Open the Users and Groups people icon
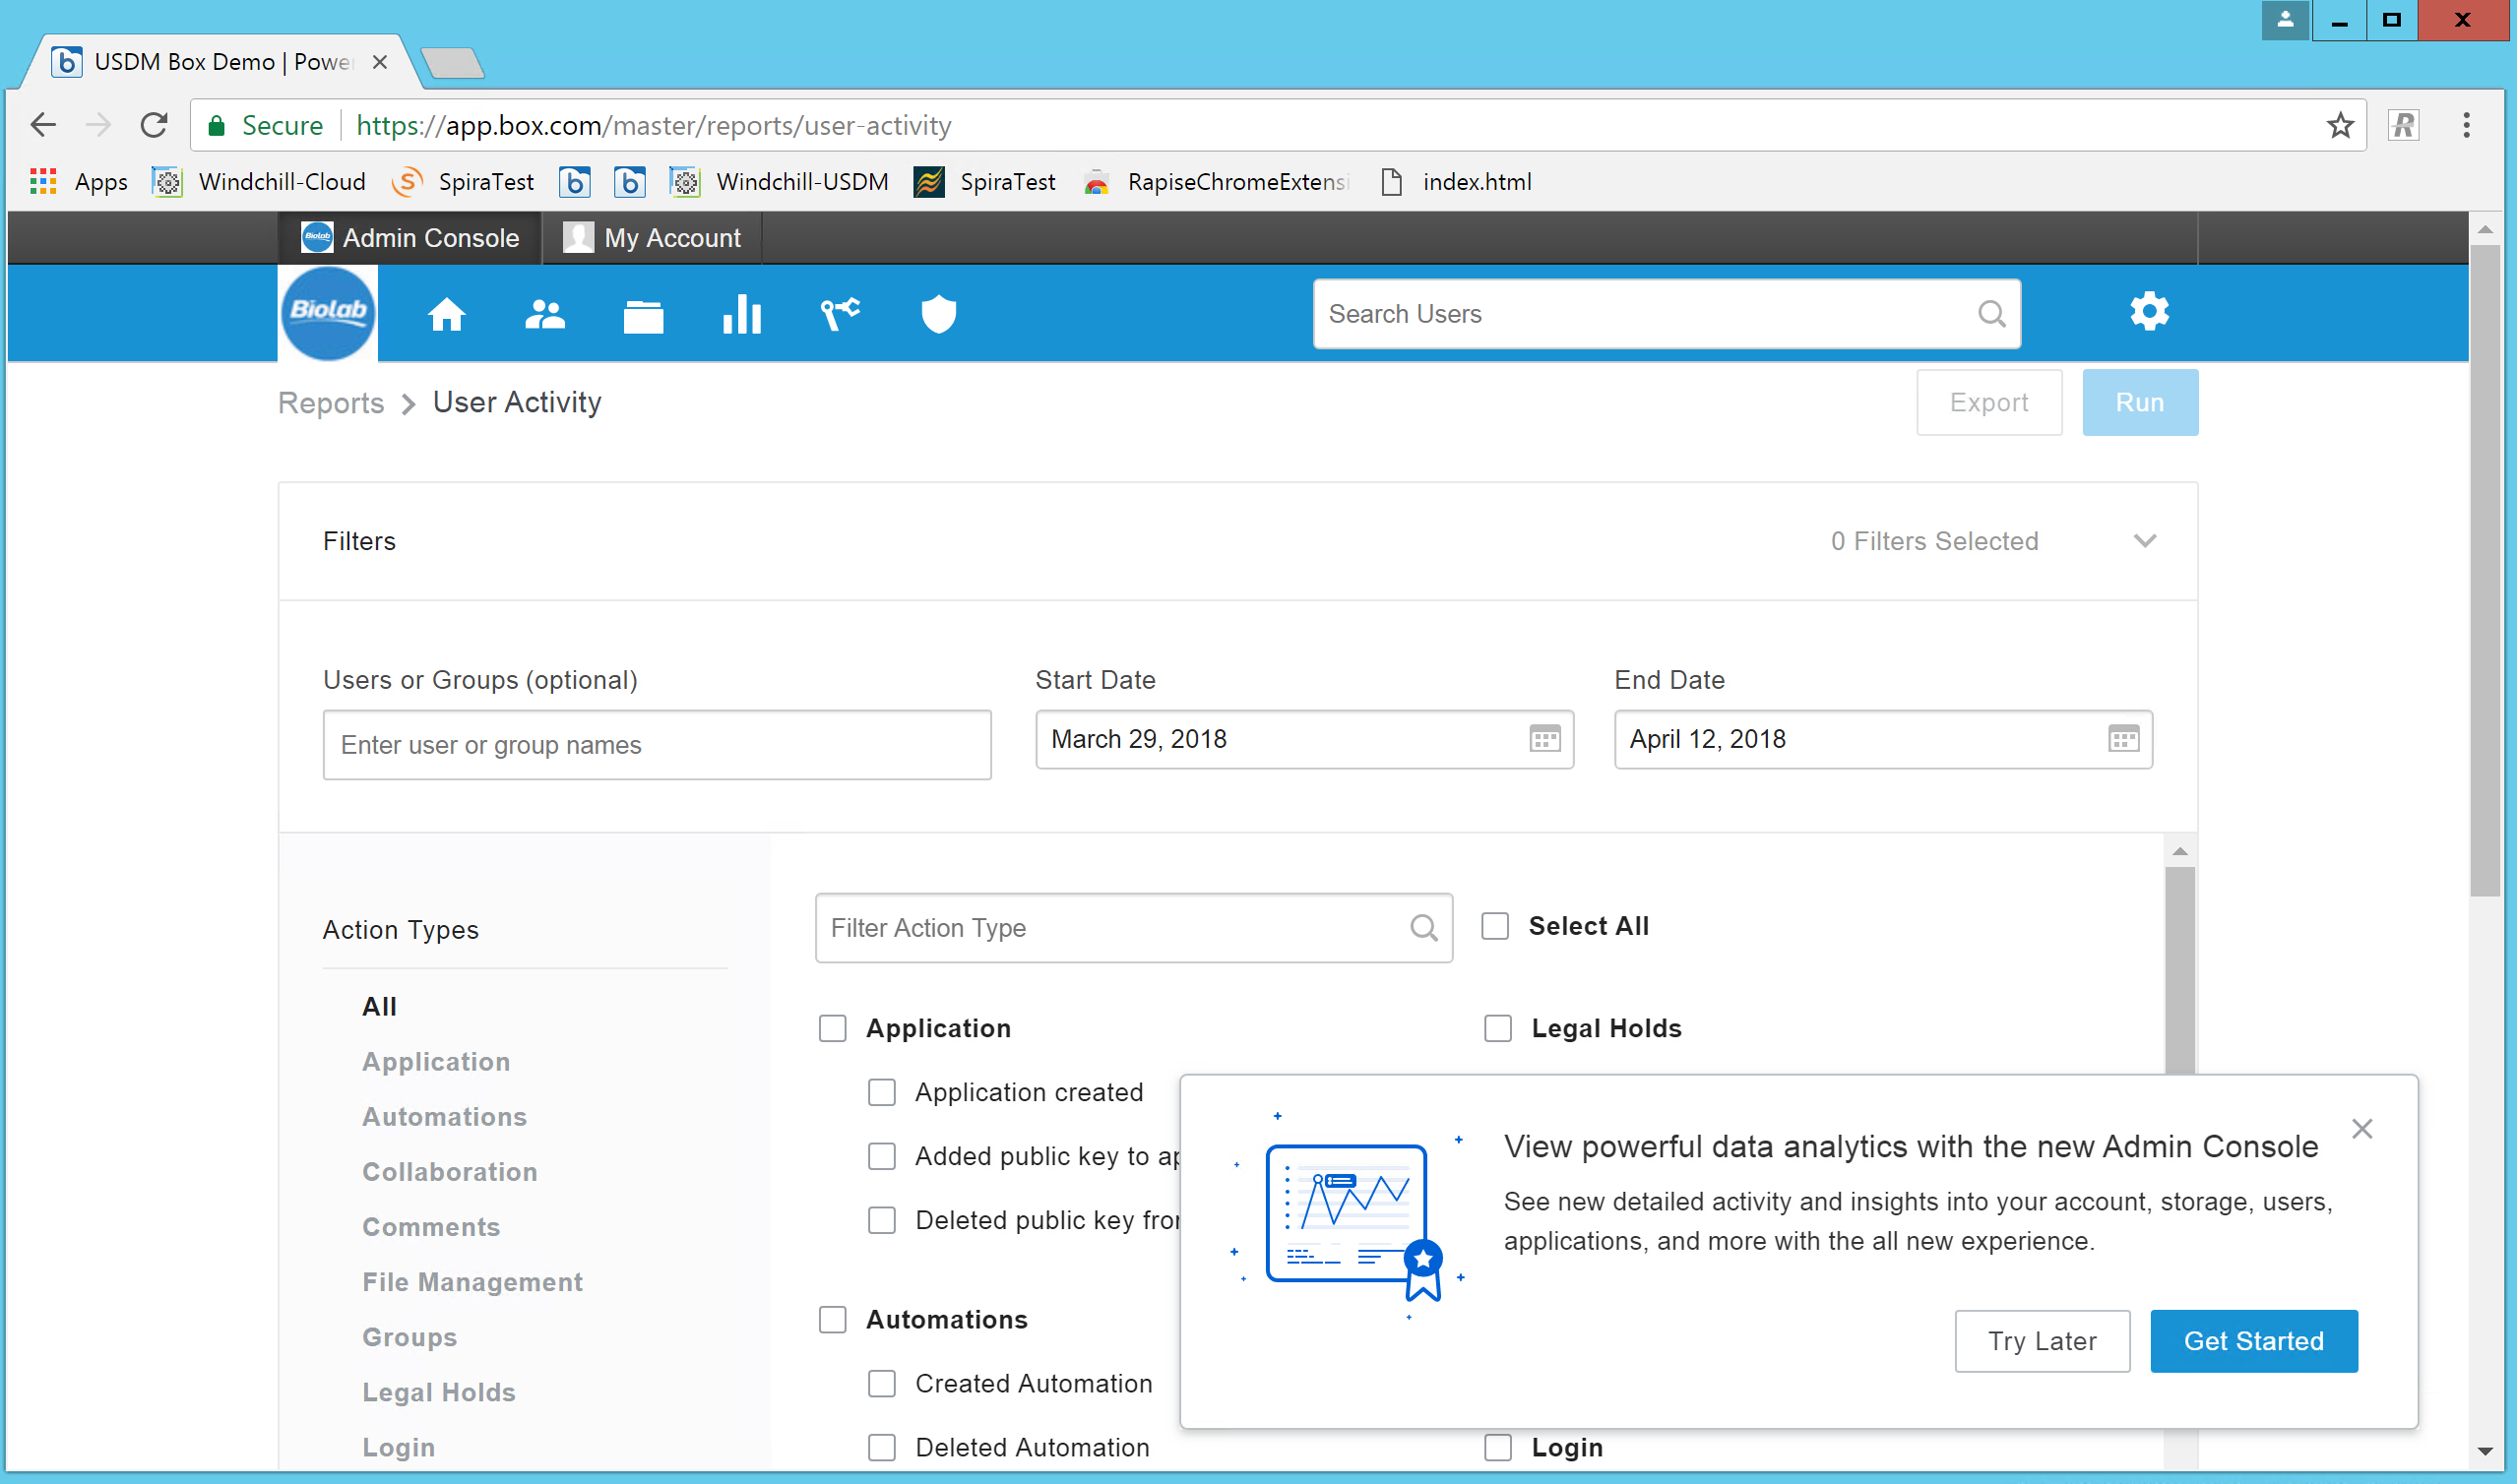This screenshot has height=1484, width=2517. click(545, 314)
